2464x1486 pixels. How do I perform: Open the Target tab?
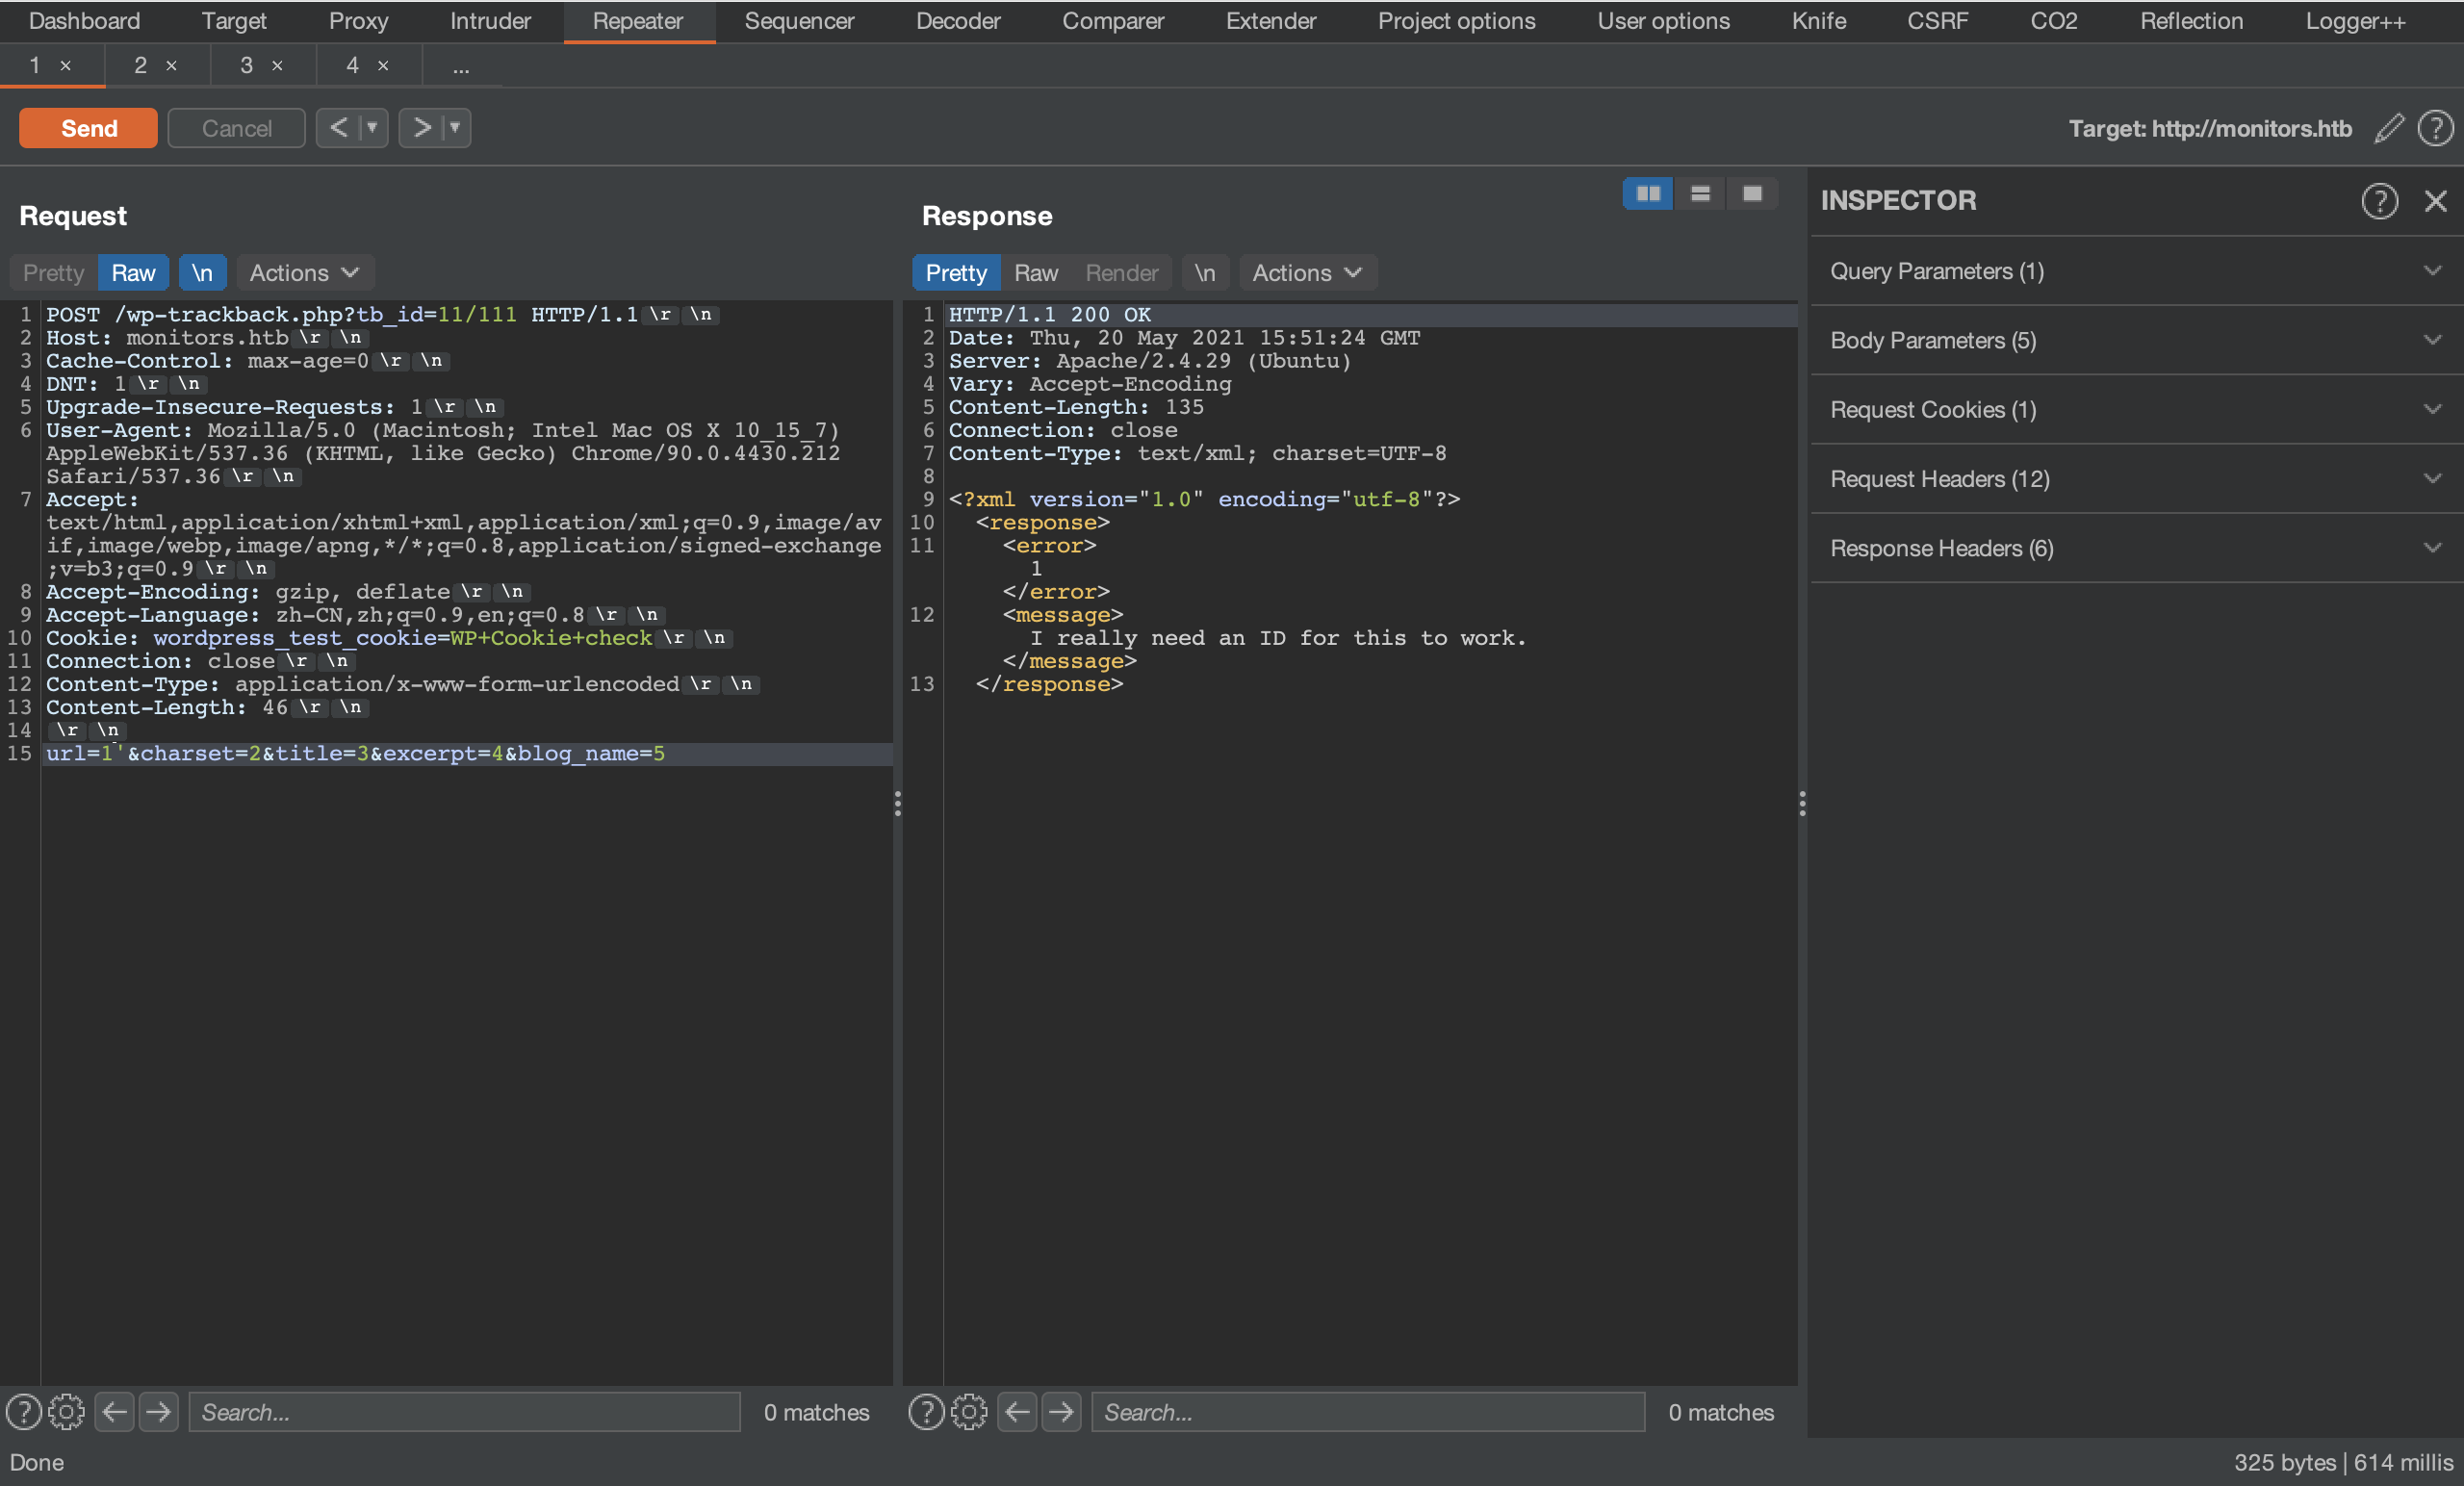coord(234,21)
